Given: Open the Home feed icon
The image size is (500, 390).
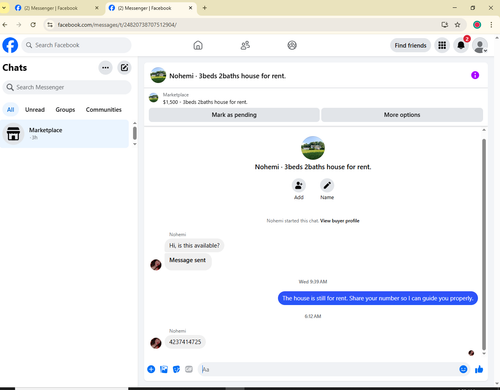Looking at the screenshot, I should [198, 45].
